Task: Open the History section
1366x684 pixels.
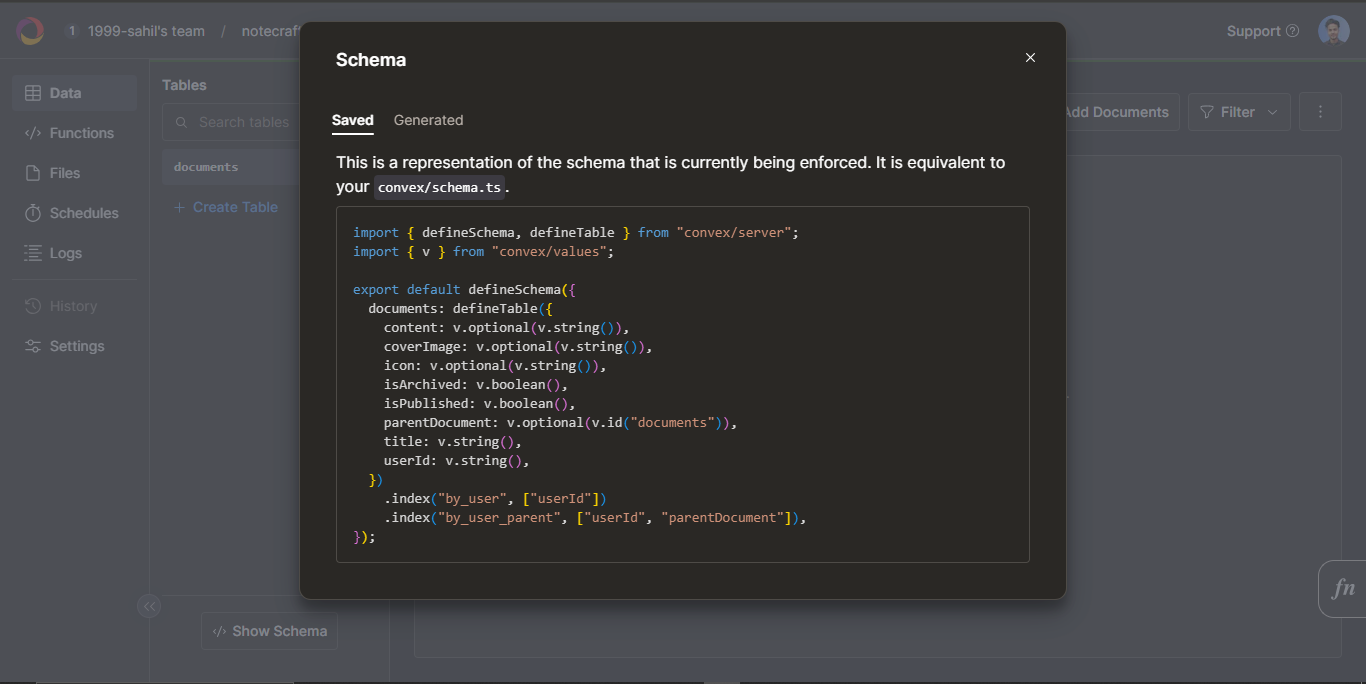Action: pos(74,306)
